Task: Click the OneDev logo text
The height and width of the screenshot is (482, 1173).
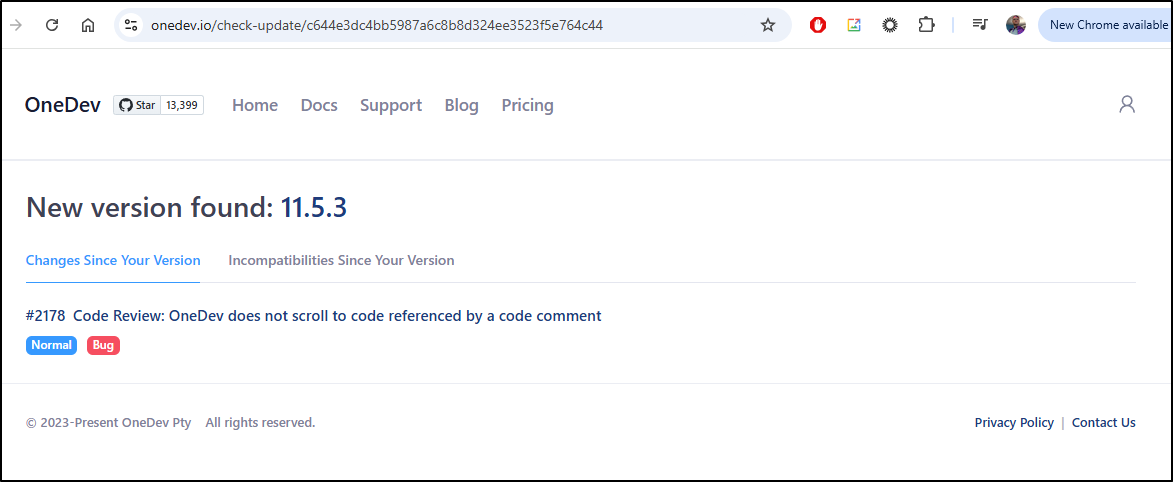Action: (x=63, y=105)
